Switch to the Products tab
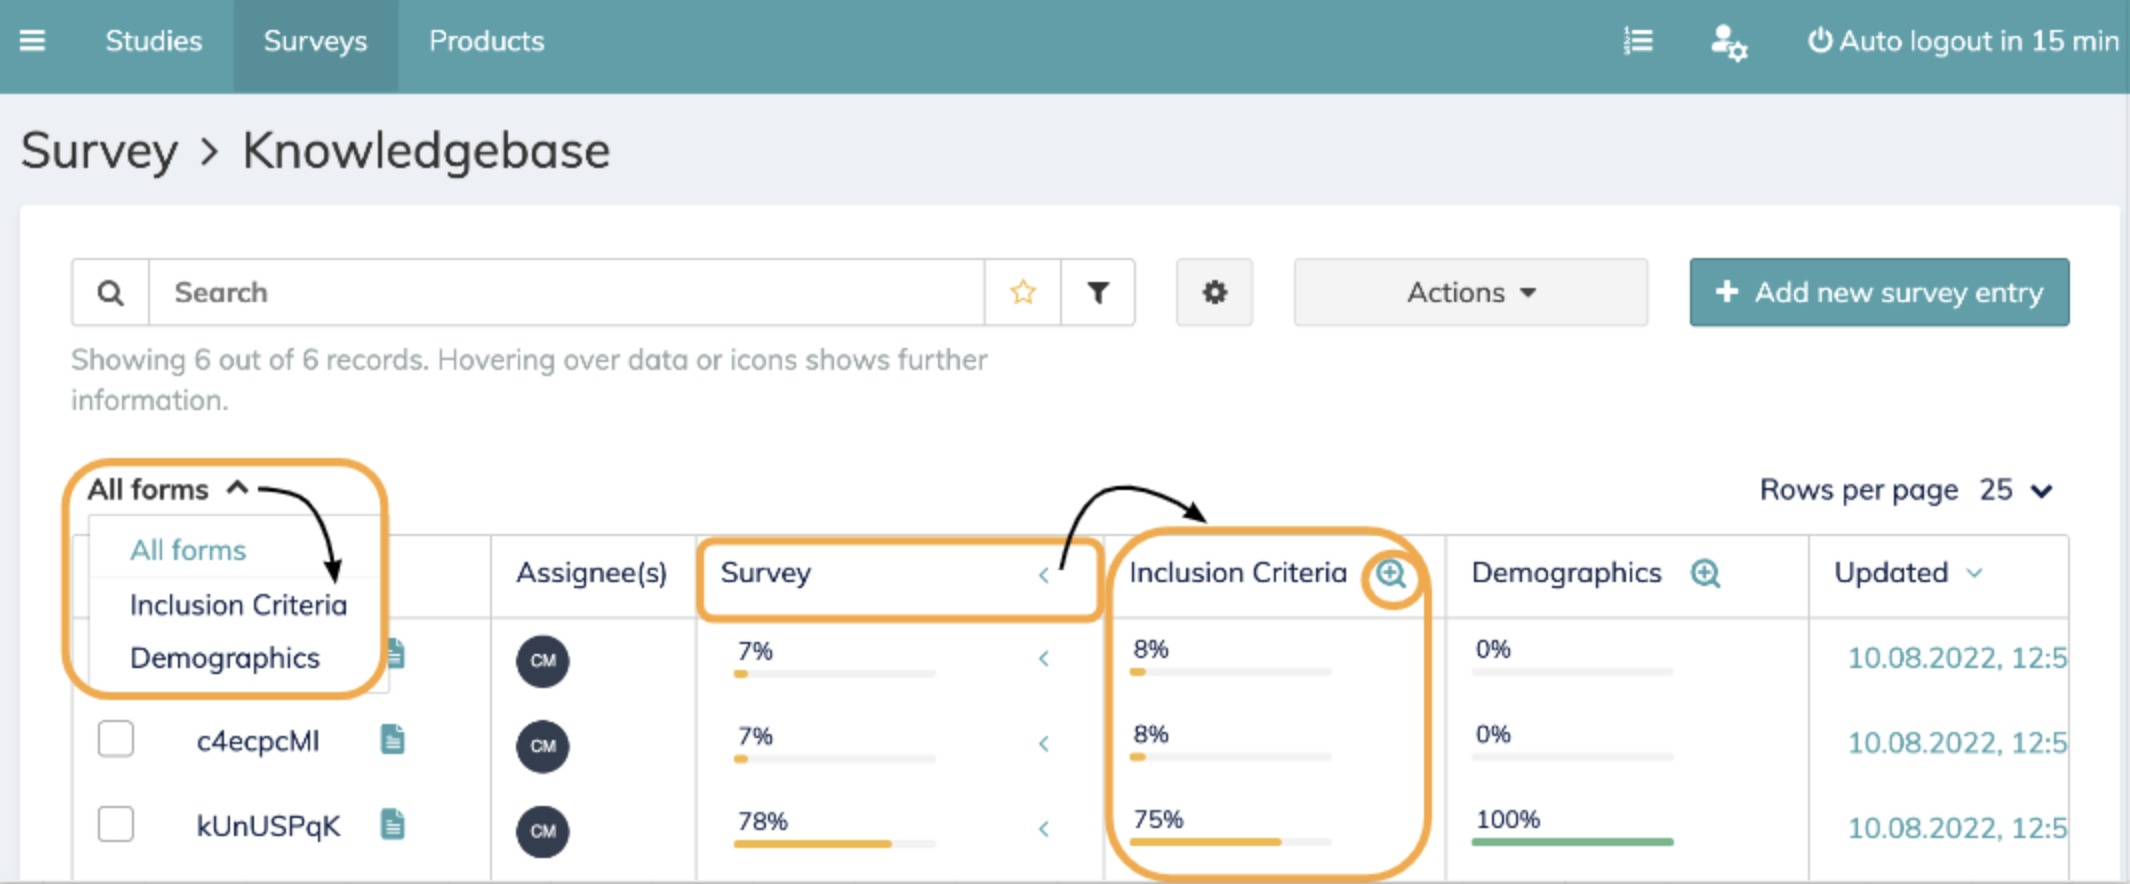This screenshot has width=2130, height=884. click(x=486, y=41)
